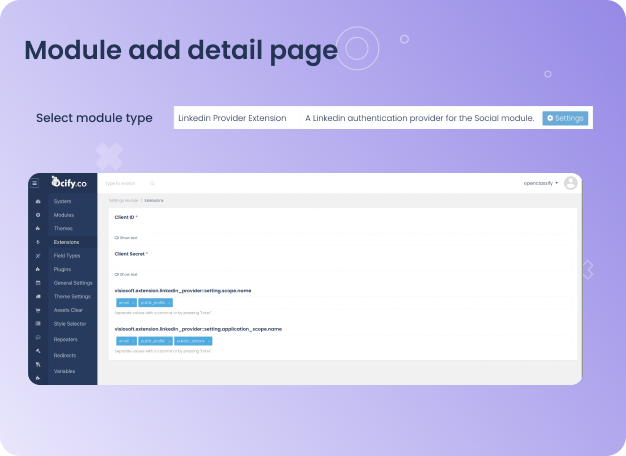626x456 pixels.
Task: Open Extensions in the sidebar menu
Action: (67, 242)
